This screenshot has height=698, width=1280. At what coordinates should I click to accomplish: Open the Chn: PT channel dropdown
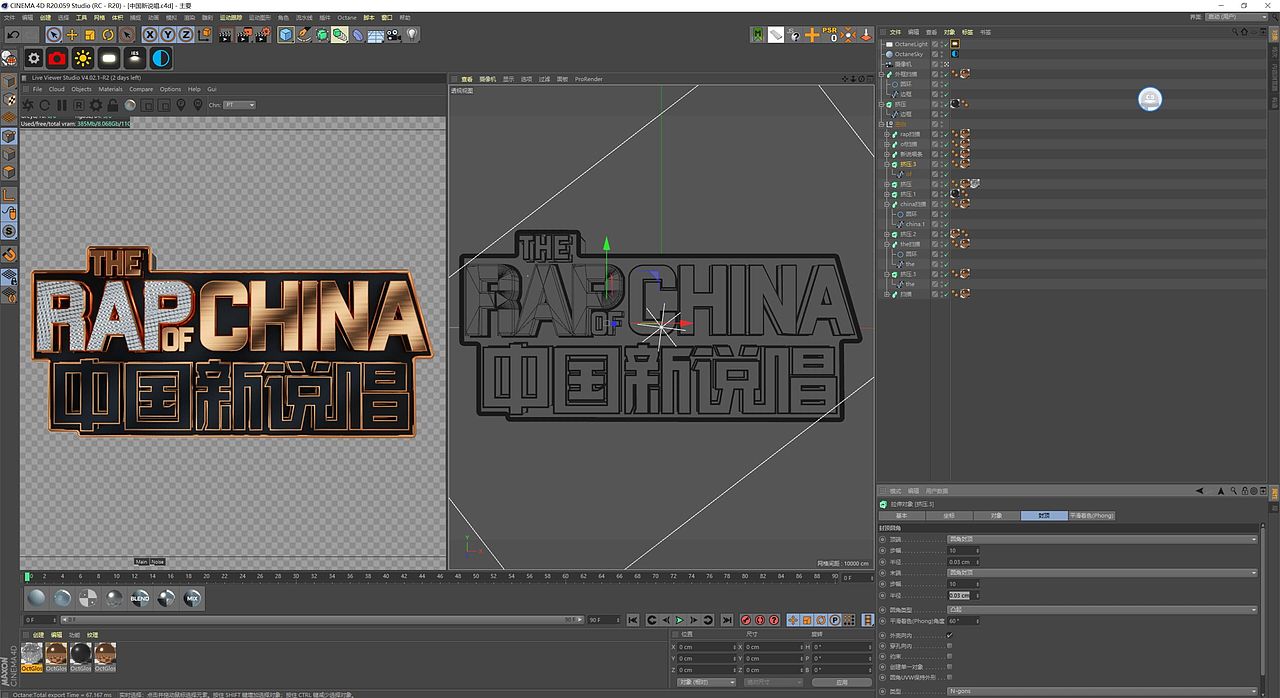pos(239,104)
